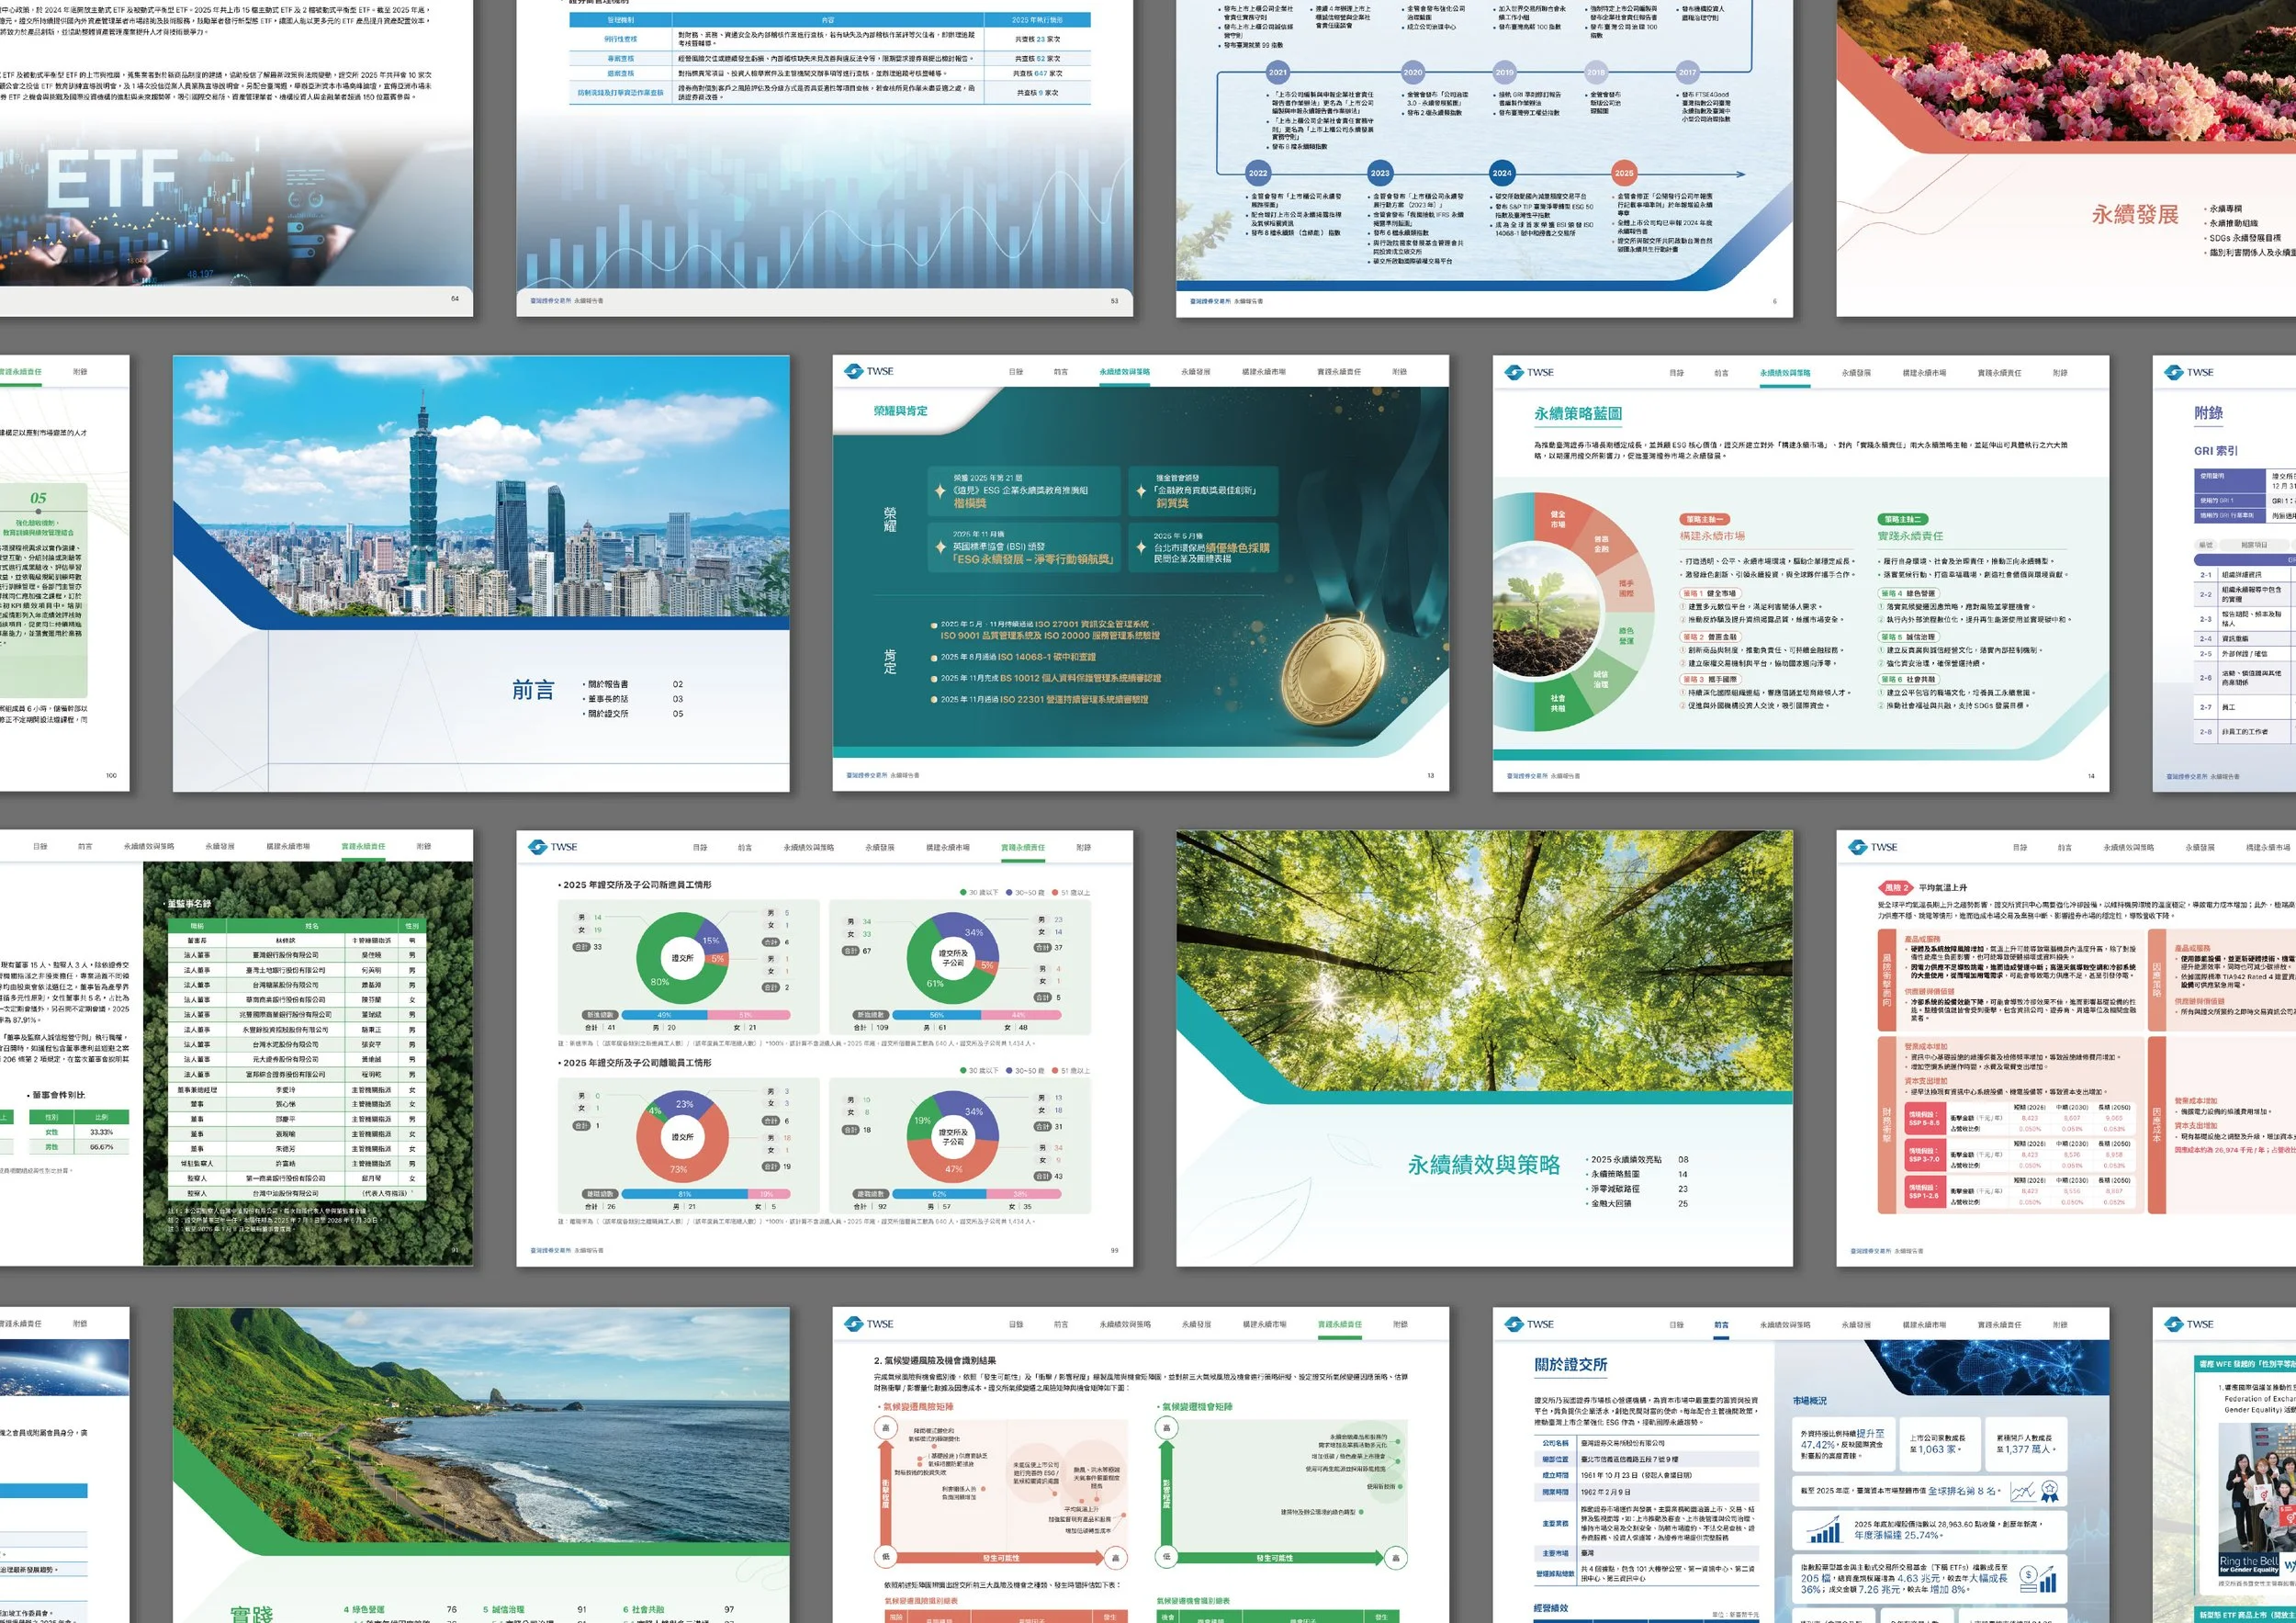Click the star icon beside 楷模獎 award
The image size is (2296, 1623).
click(940, 491)
